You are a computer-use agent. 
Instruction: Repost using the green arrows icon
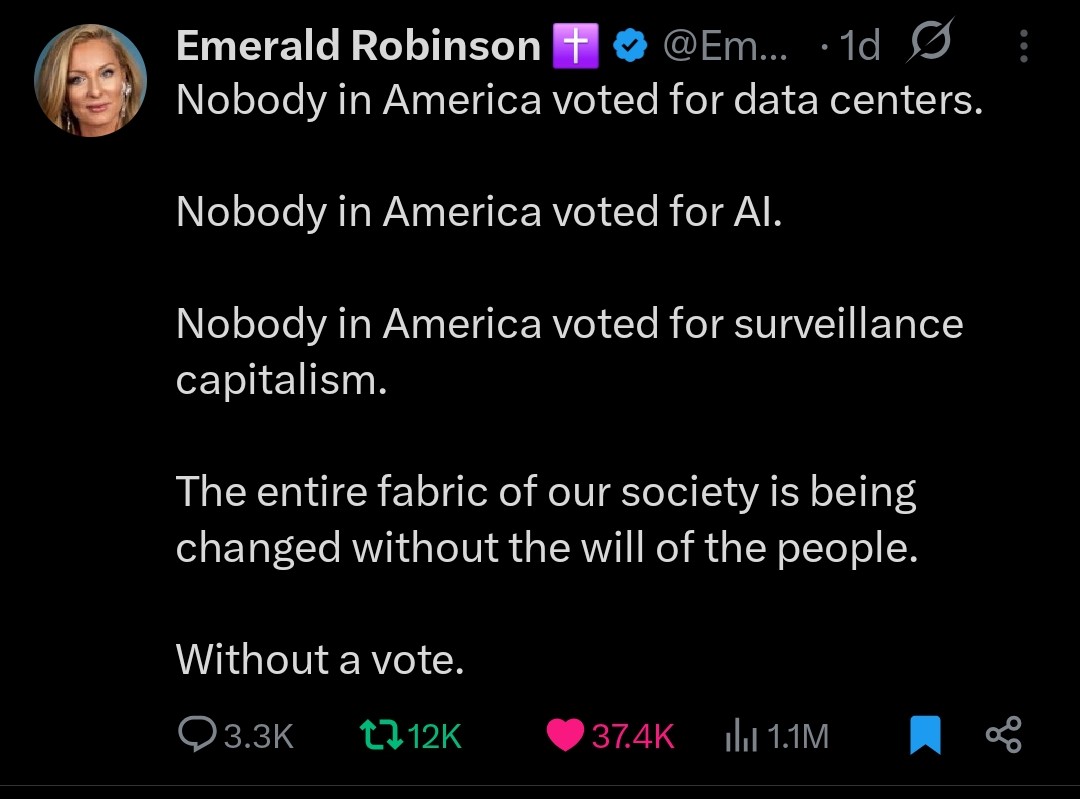tap(382, 735)
